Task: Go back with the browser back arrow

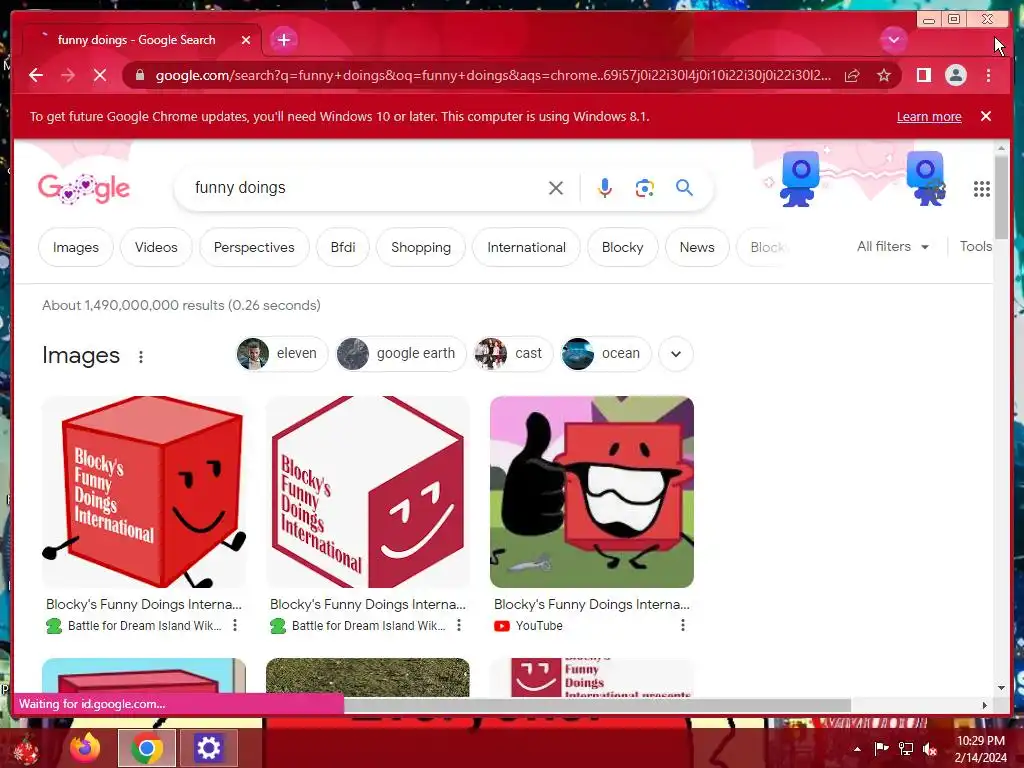Action: coord(36,75)
